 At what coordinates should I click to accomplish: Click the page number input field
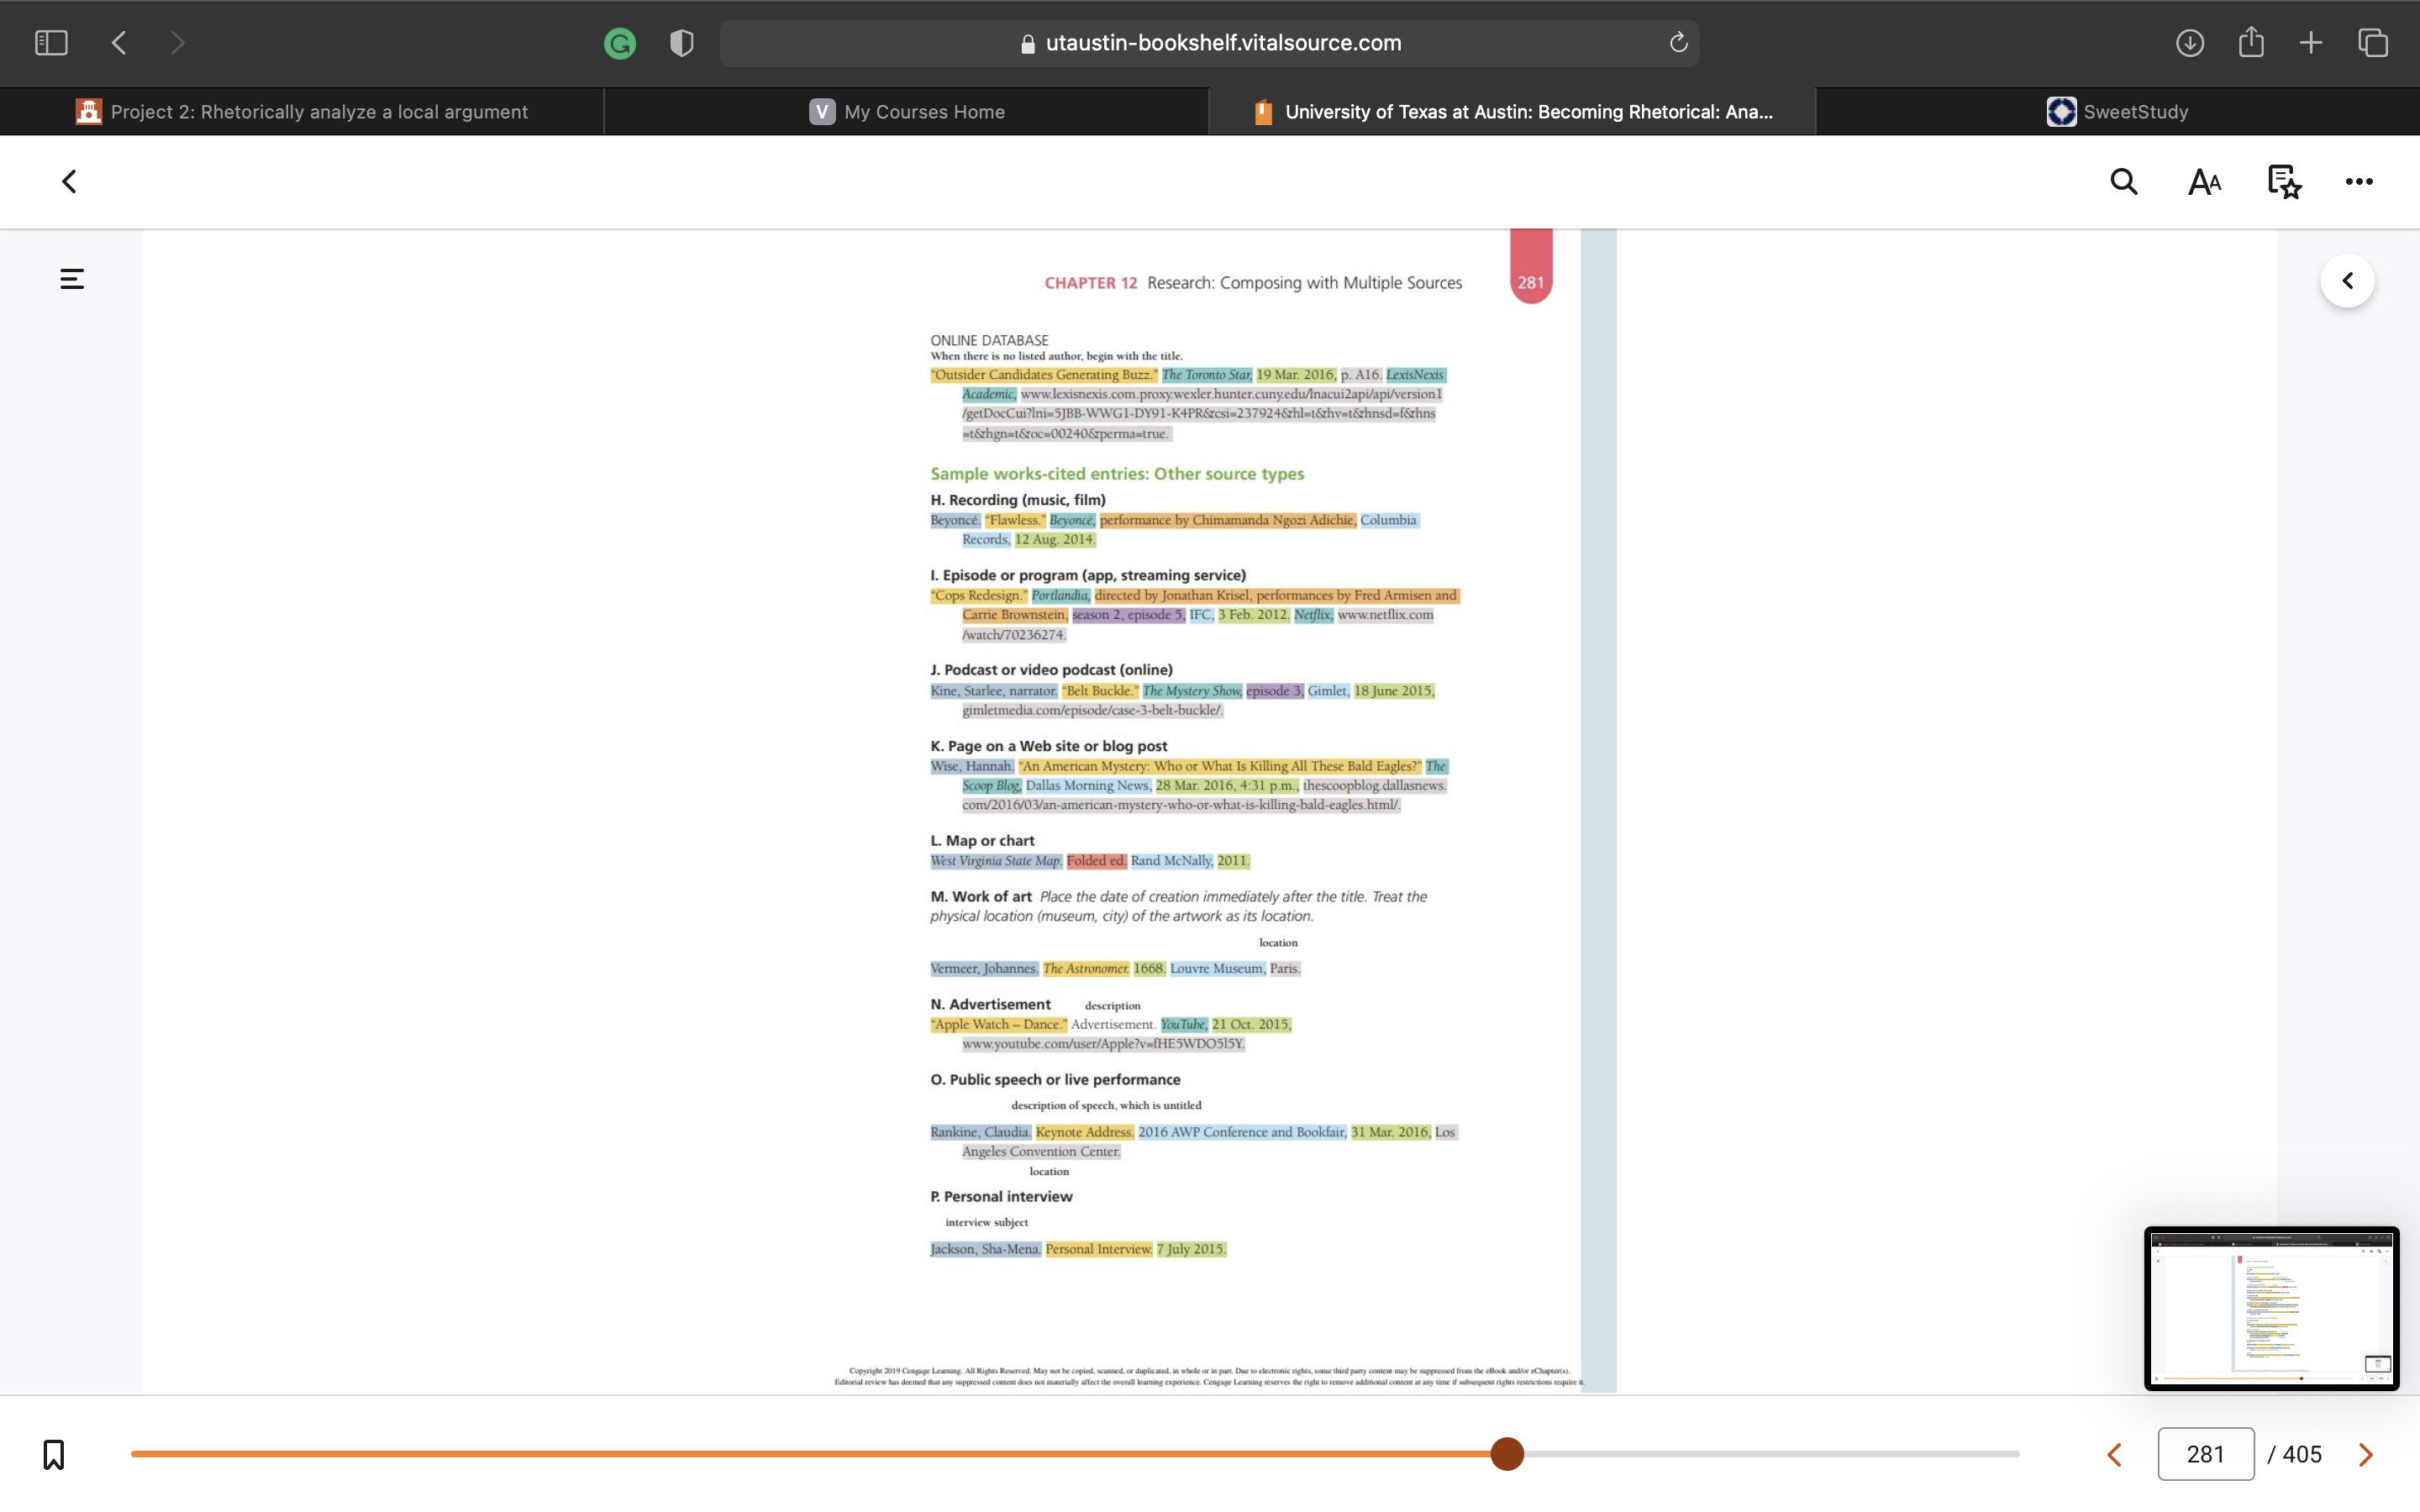[x=2205, y=1454]
